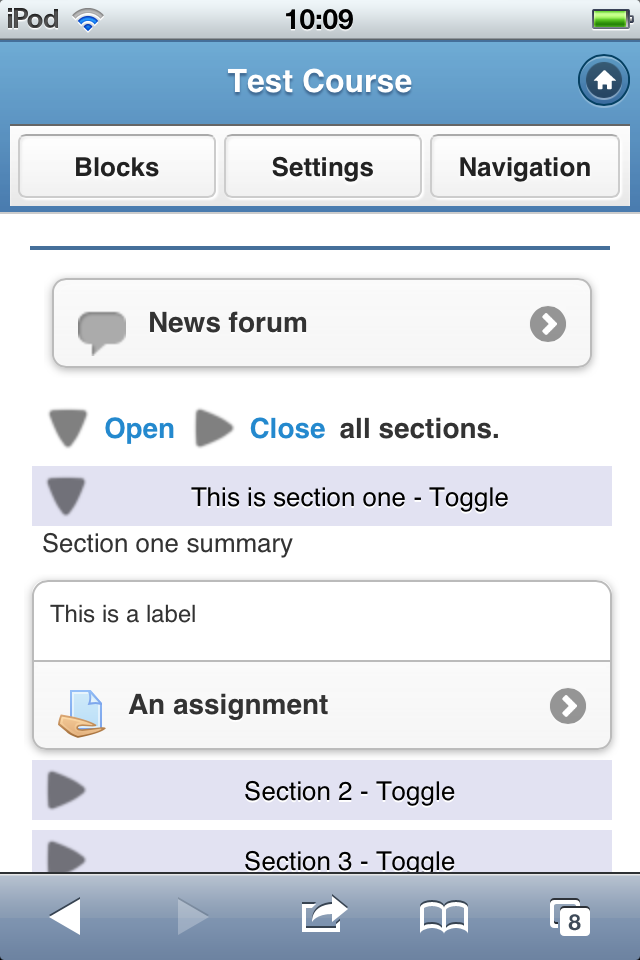Tap the home icon in header
The height and width of the screenshot is (960, 640).
click(603, 80)
